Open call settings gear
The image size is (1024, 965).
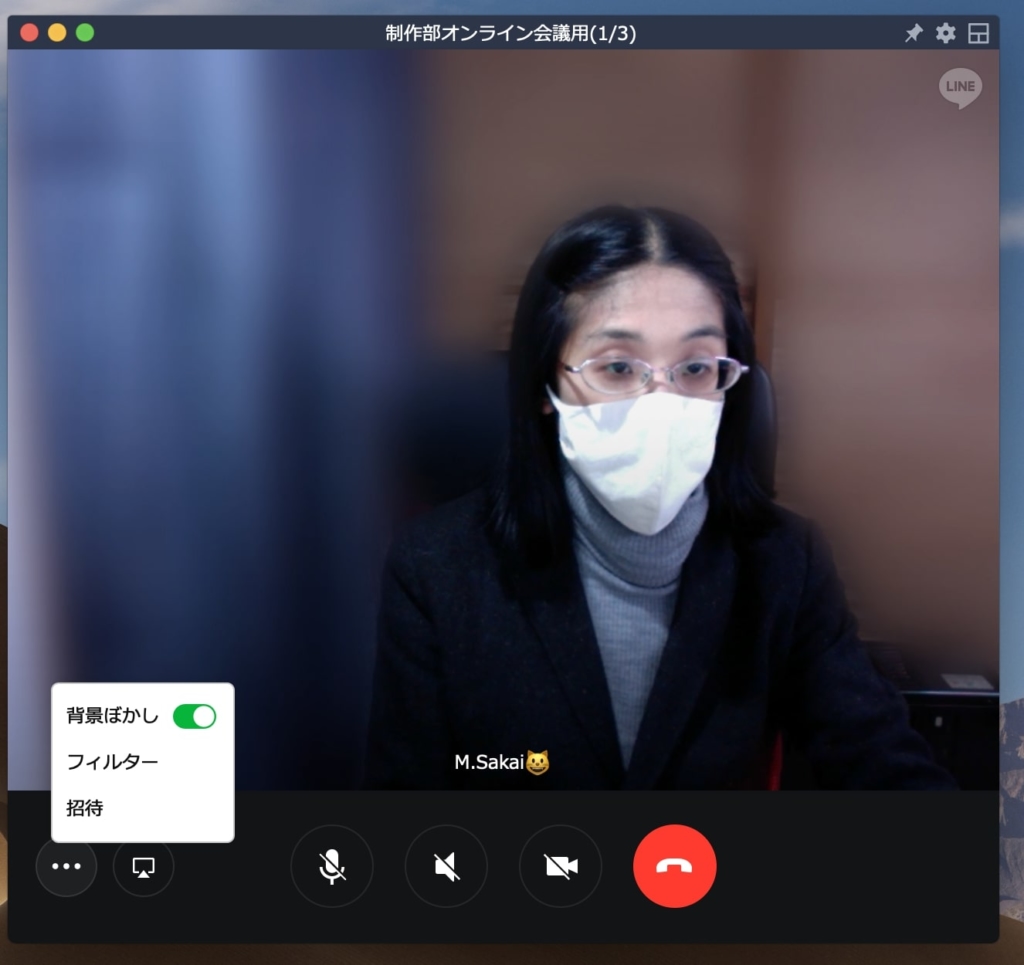[x=946, y=33]
